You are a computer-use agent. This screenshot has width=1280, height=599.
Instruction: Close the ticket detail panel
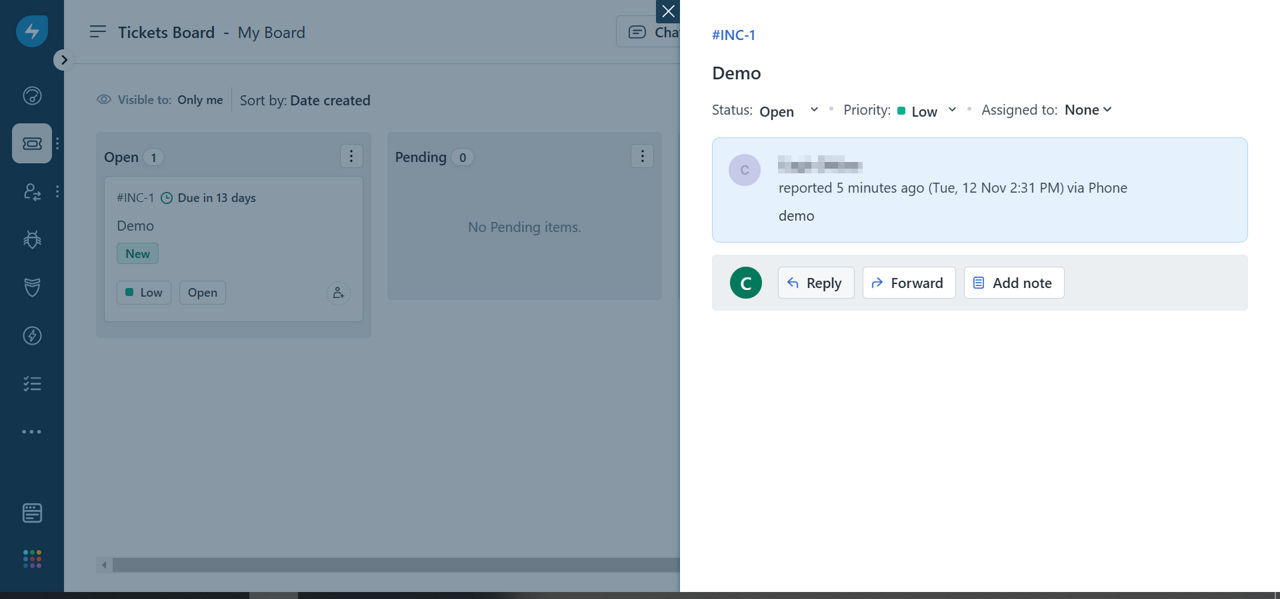(x=668, y=11)
